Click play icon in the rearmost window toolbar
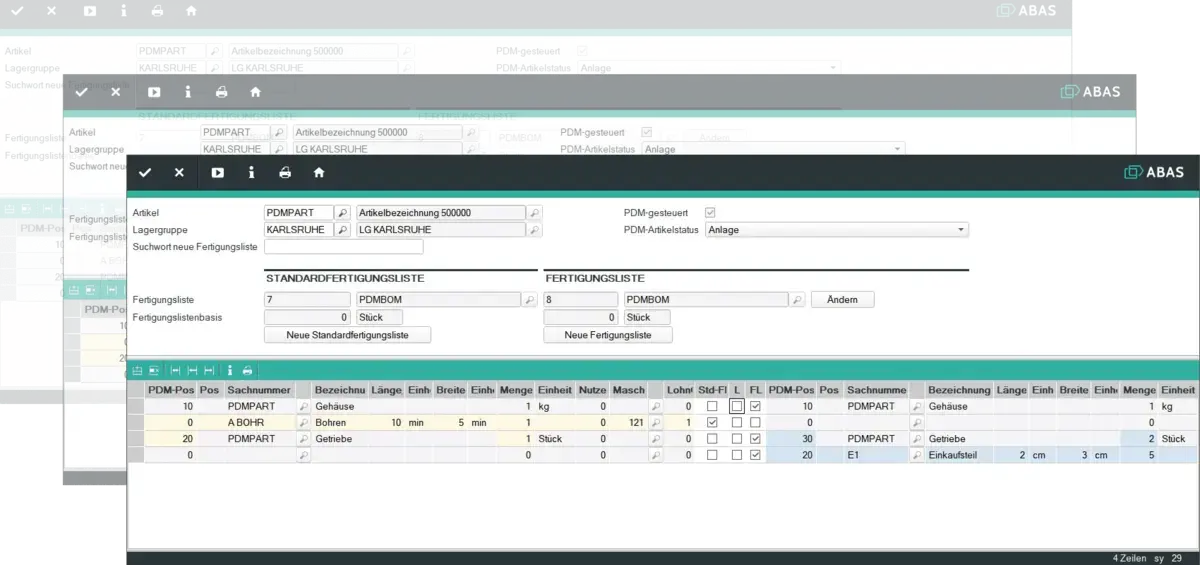Screen dimensions: 1200x565 click(90, 11)
